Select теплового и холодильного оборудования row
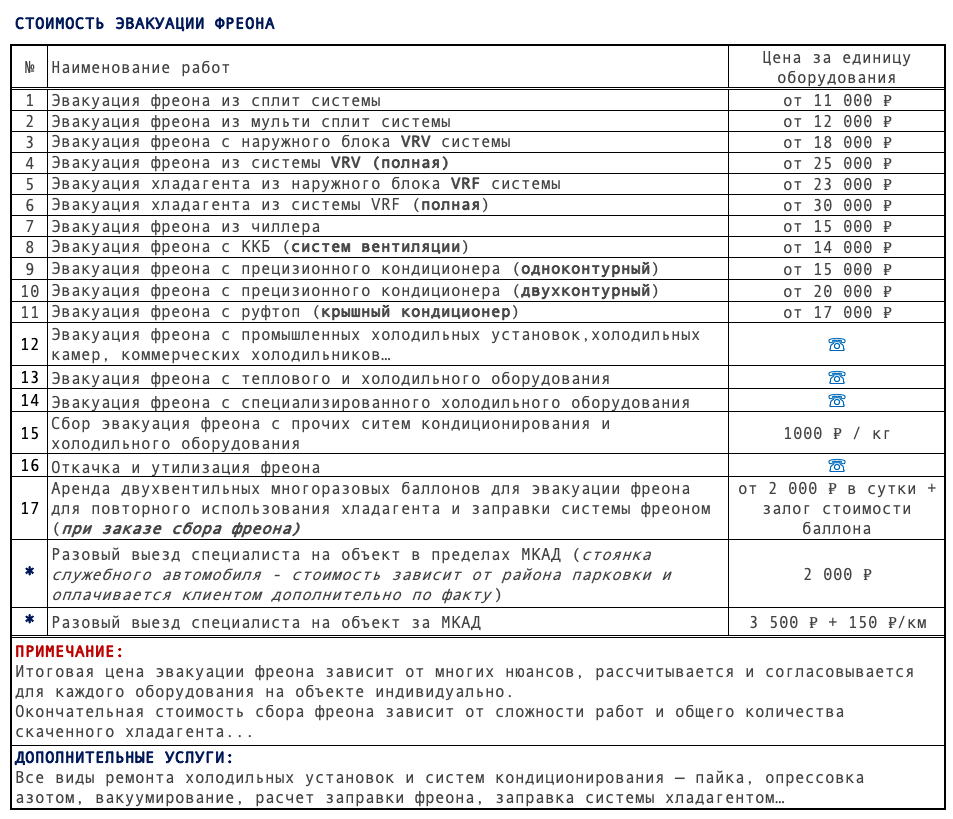 tap(330, 379)
